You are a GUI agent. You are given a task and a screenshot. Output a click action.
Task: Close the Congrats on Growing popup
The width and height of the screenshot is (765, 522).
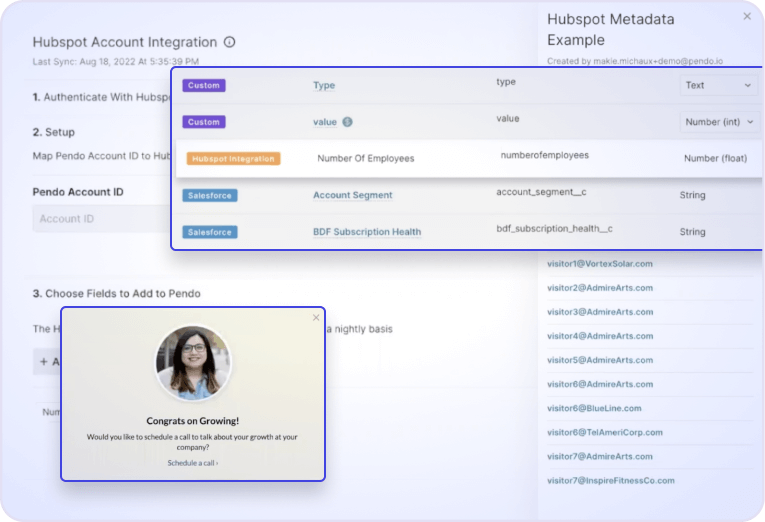pos(316,318)
